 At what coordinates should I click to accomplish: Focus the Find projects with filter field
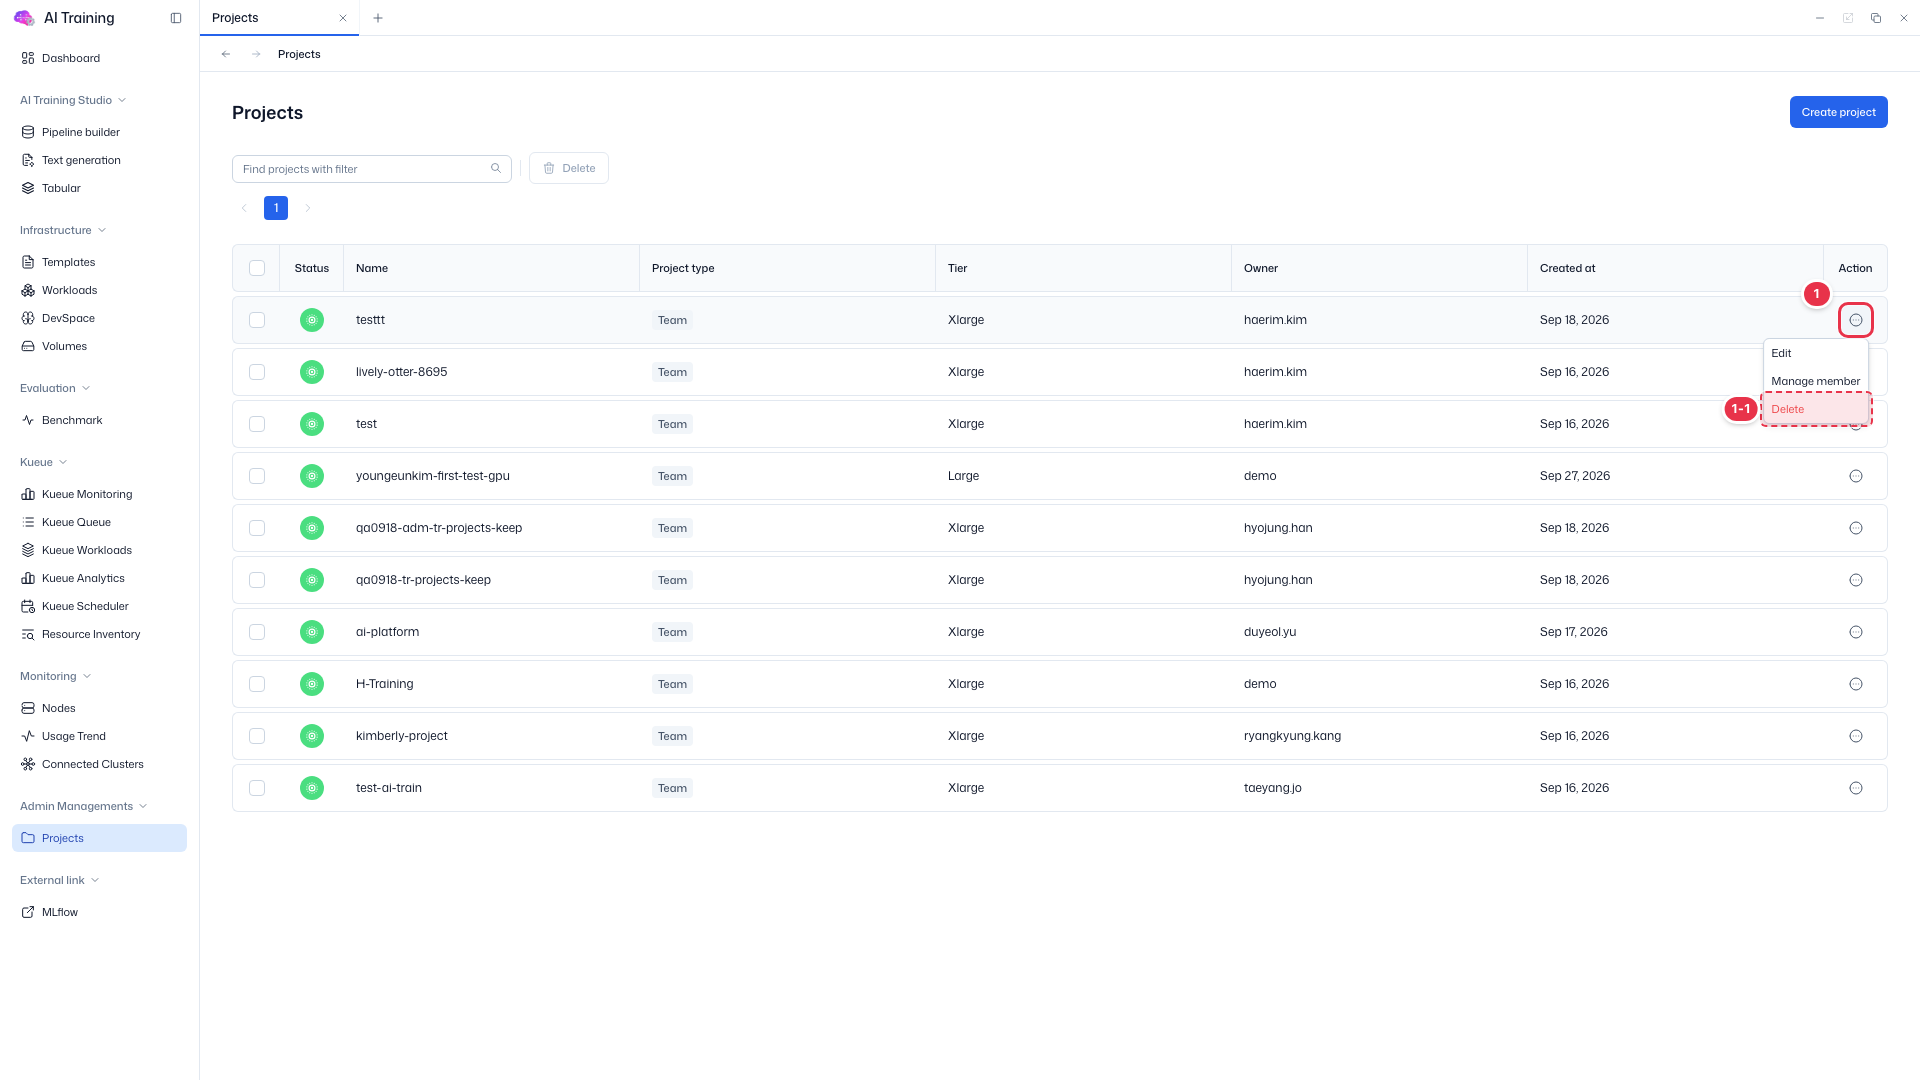372,169
